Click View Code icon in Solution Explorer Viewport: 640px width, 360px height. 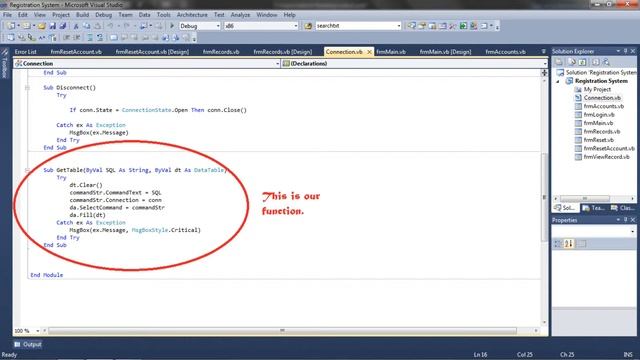tap(595, 62)
